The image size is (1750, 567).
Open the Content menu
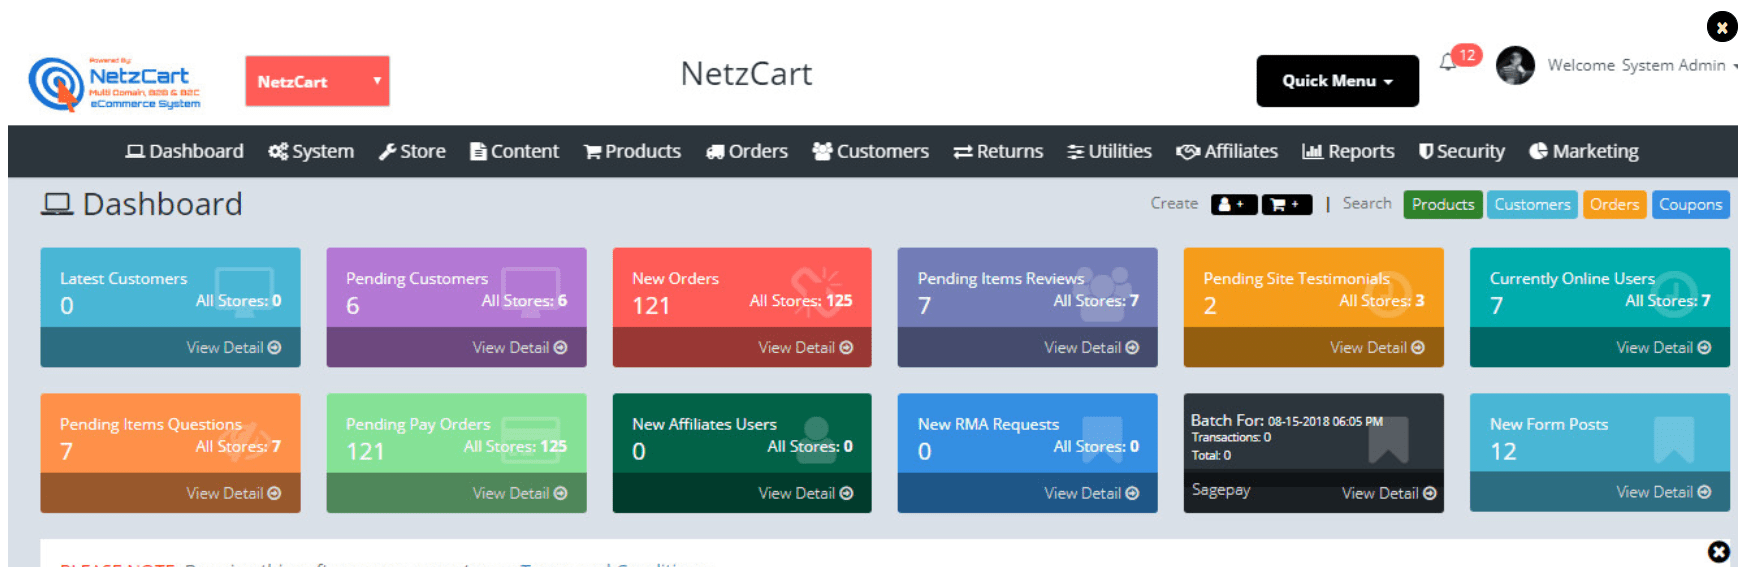click(514, 152)
